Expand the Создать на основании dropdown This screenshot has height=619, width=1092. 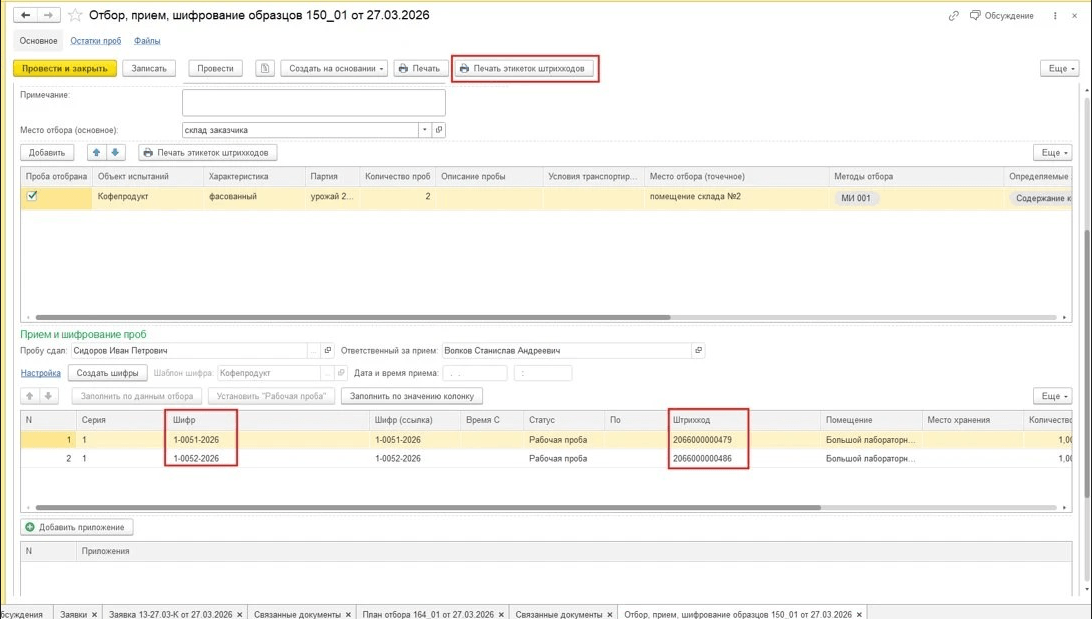click(x=334, y=68)
